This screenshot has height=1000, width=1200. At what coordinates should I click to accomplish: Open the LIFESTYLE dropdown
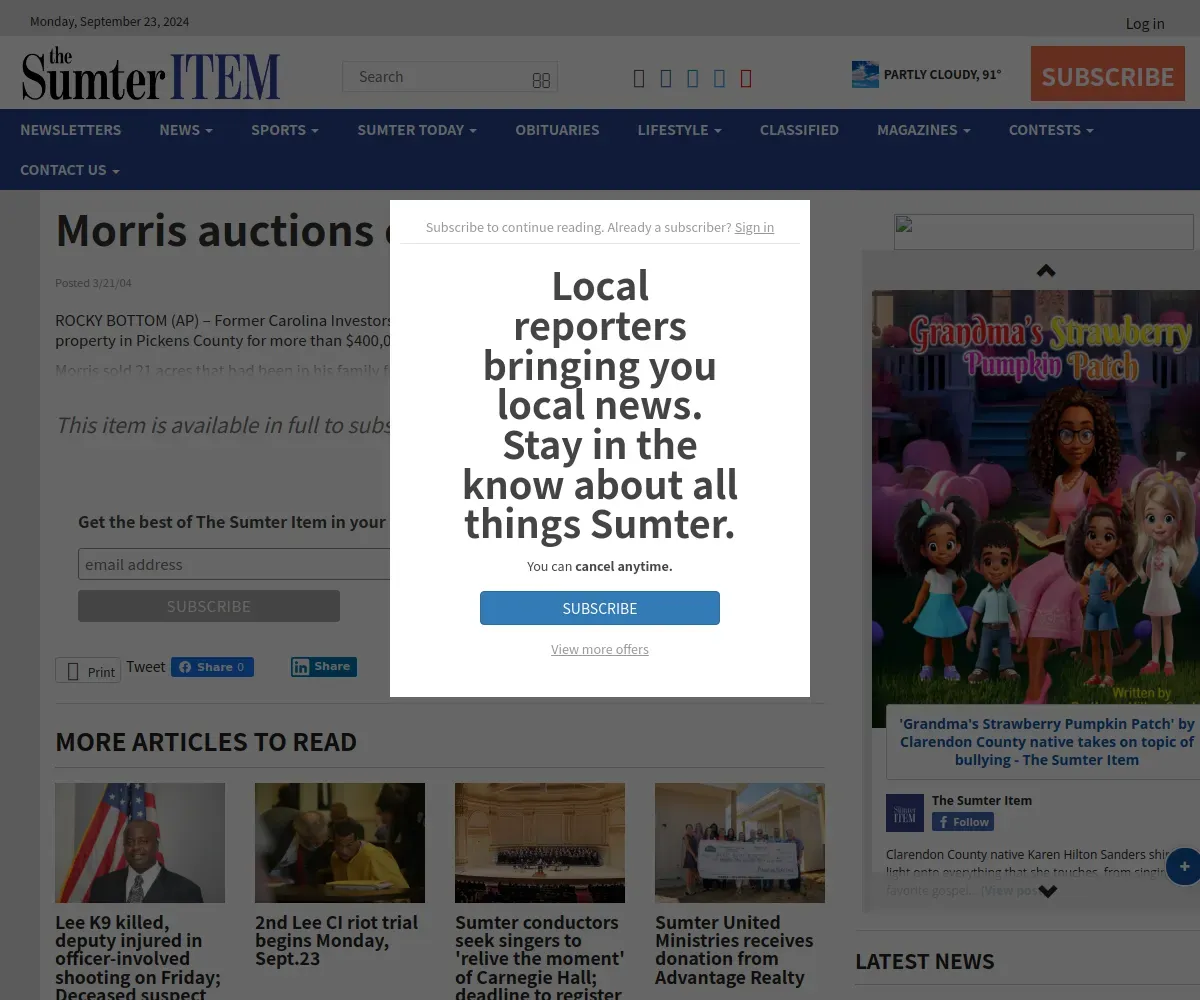[x=680, y=130]
